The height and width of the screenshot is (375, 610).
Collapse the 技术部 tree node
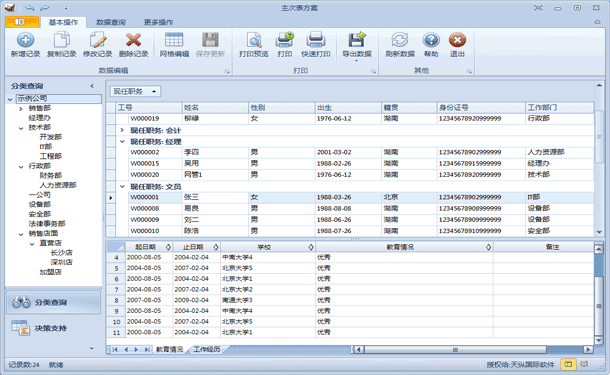coord(21,128)
